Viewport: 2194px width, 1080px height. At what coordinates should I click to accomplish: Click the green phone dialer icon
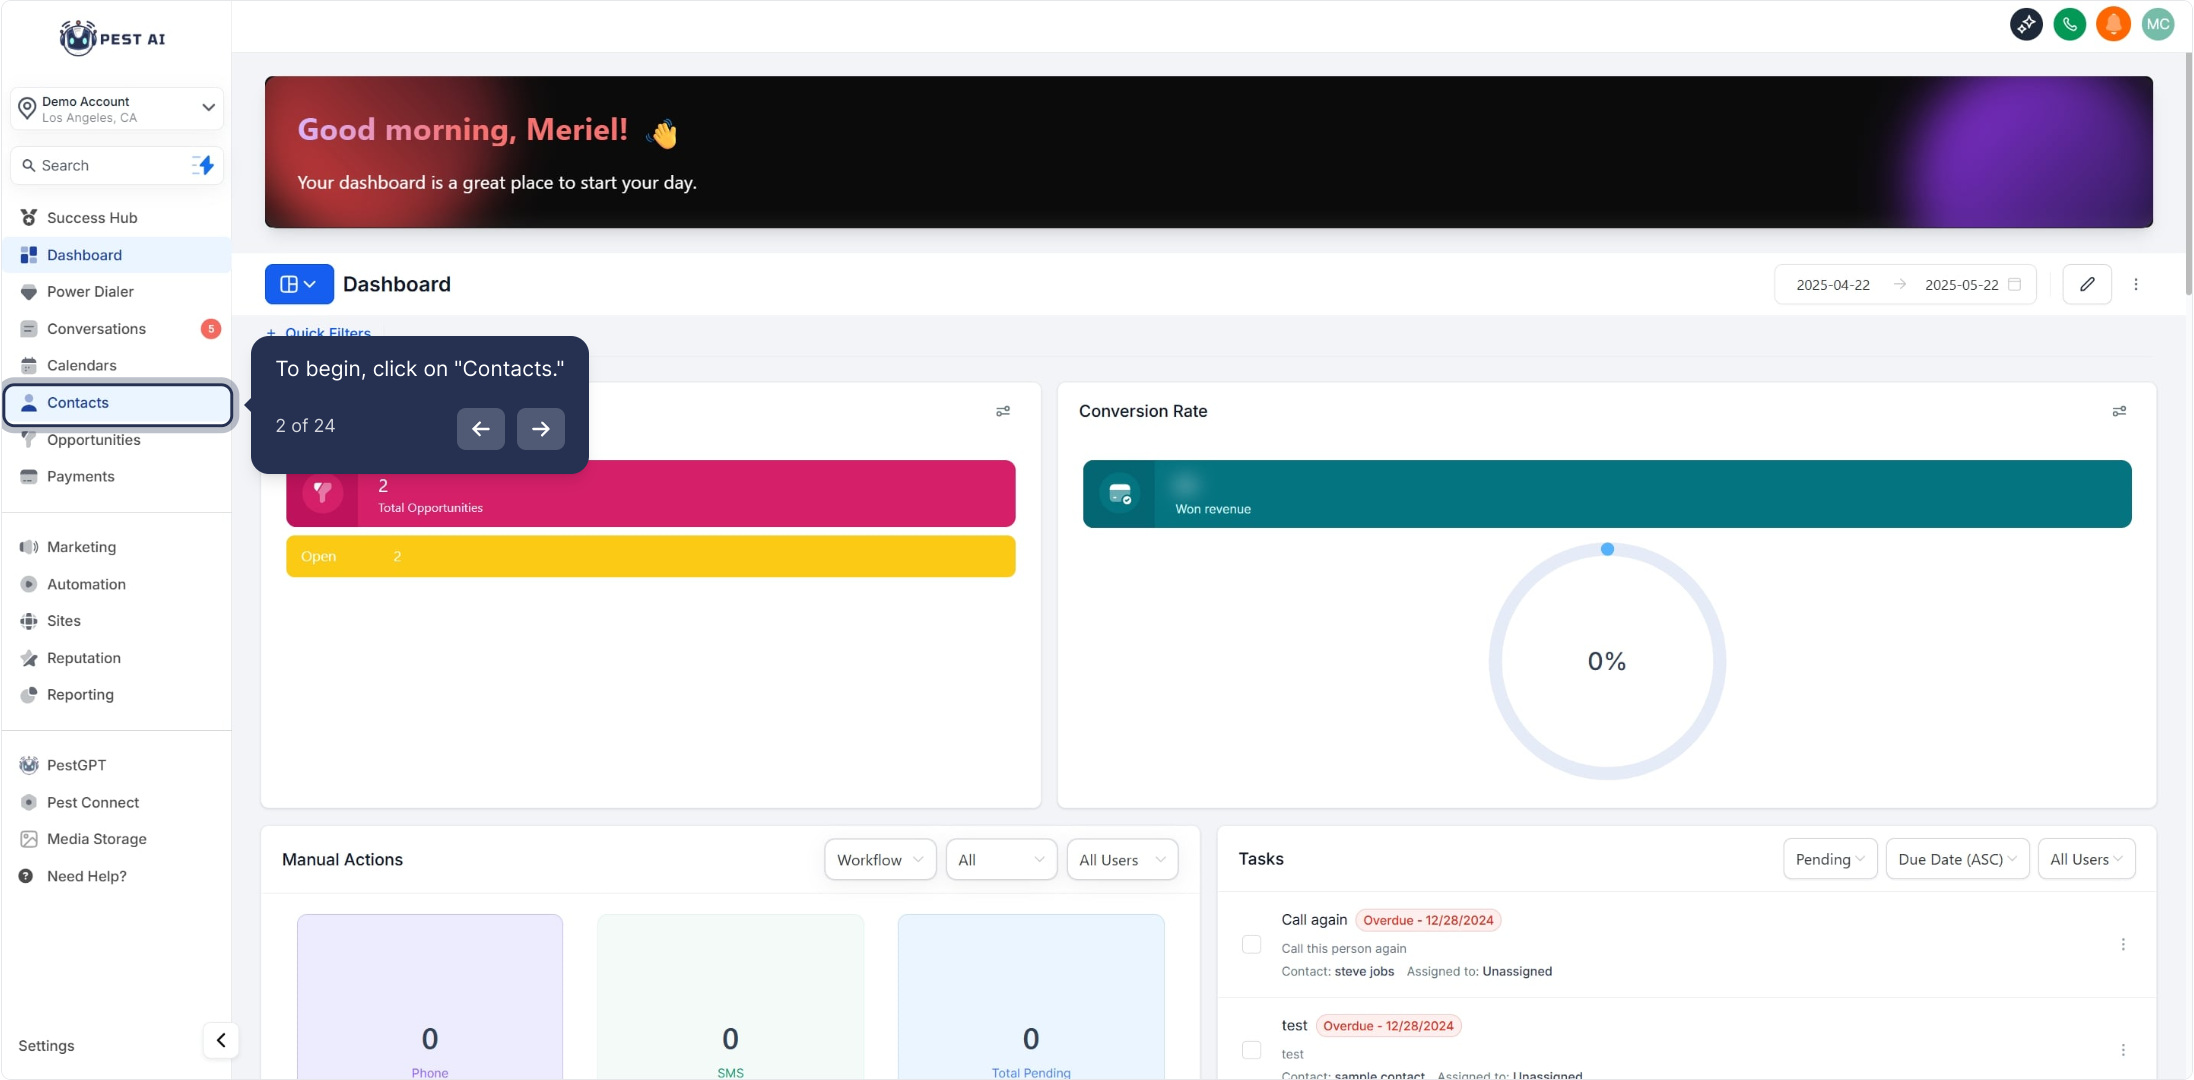click(2070, 24)
